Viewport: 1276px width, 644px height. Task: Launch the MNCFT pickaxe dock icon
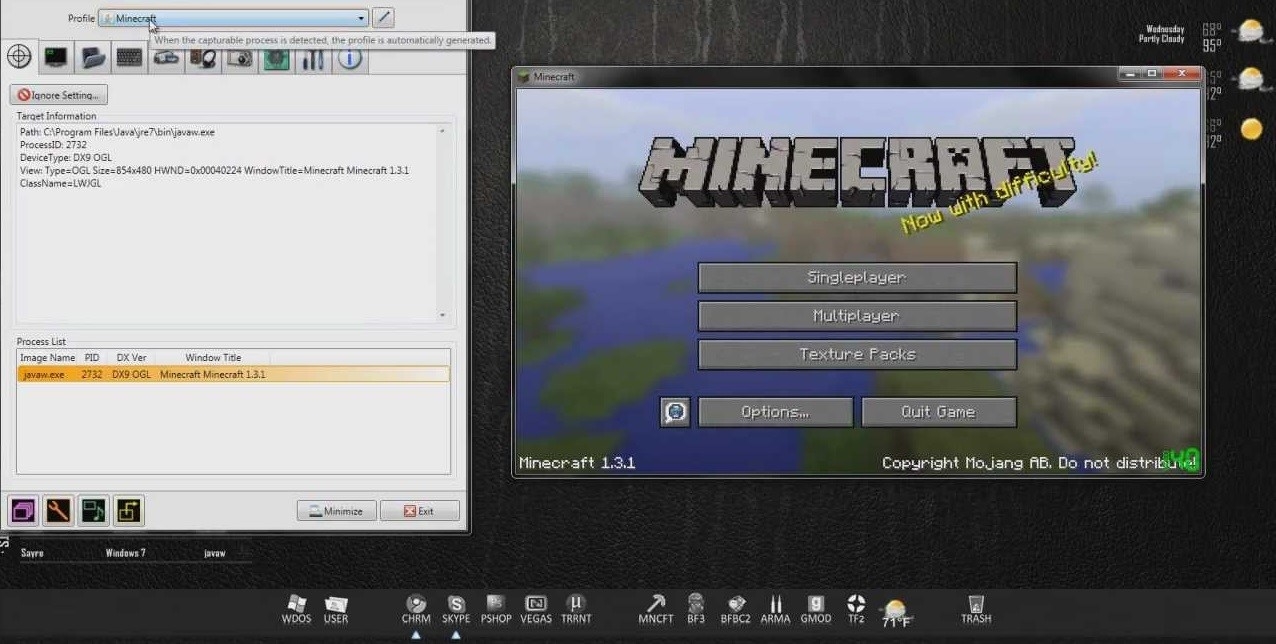coord(656,609)
